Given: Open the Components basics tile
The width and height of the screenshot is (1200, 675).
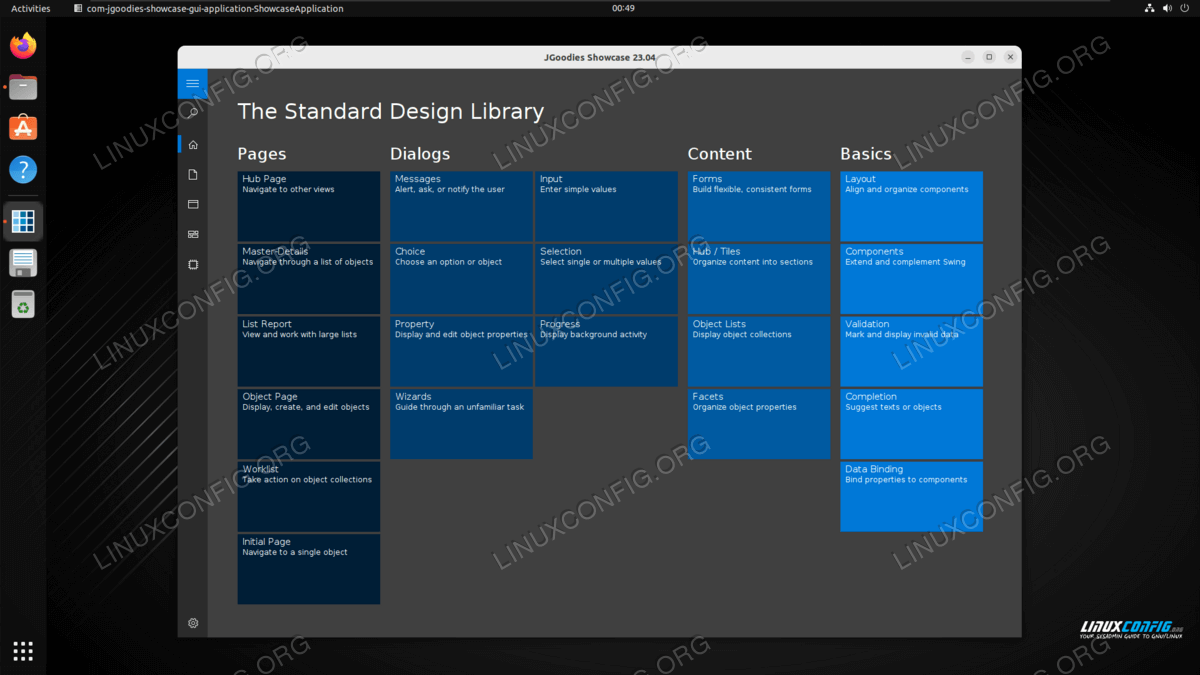Looking at the screenshot, I should 911,279.
